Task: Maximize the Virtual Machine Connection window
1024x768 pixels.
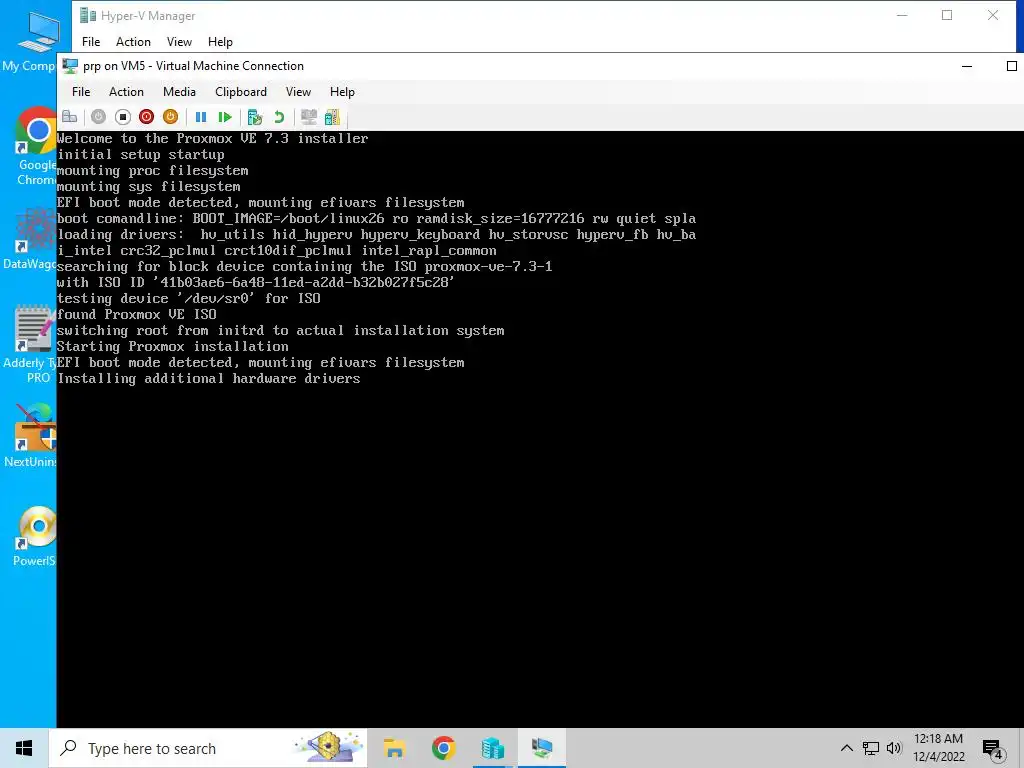Action: pos(1011,66)
